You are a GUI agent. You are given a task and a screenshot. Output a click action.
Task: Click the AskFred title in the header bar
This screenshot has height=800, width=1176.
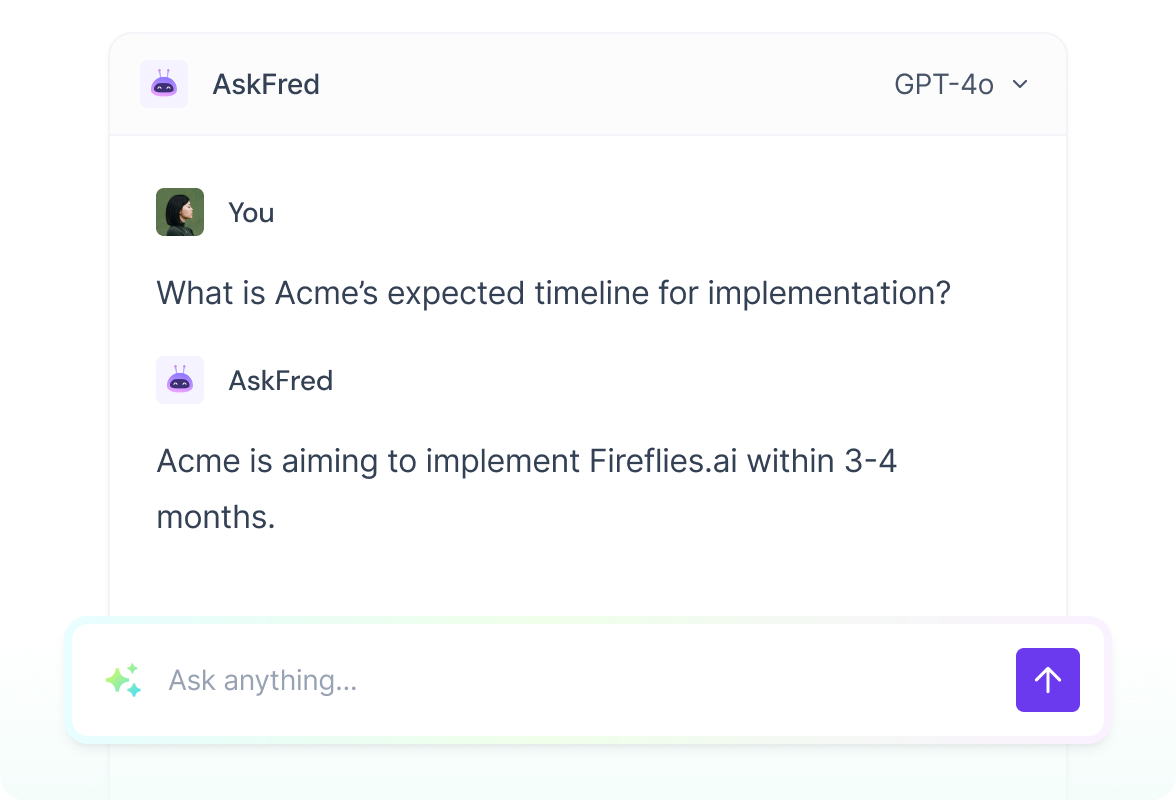[x=267, y=84]
